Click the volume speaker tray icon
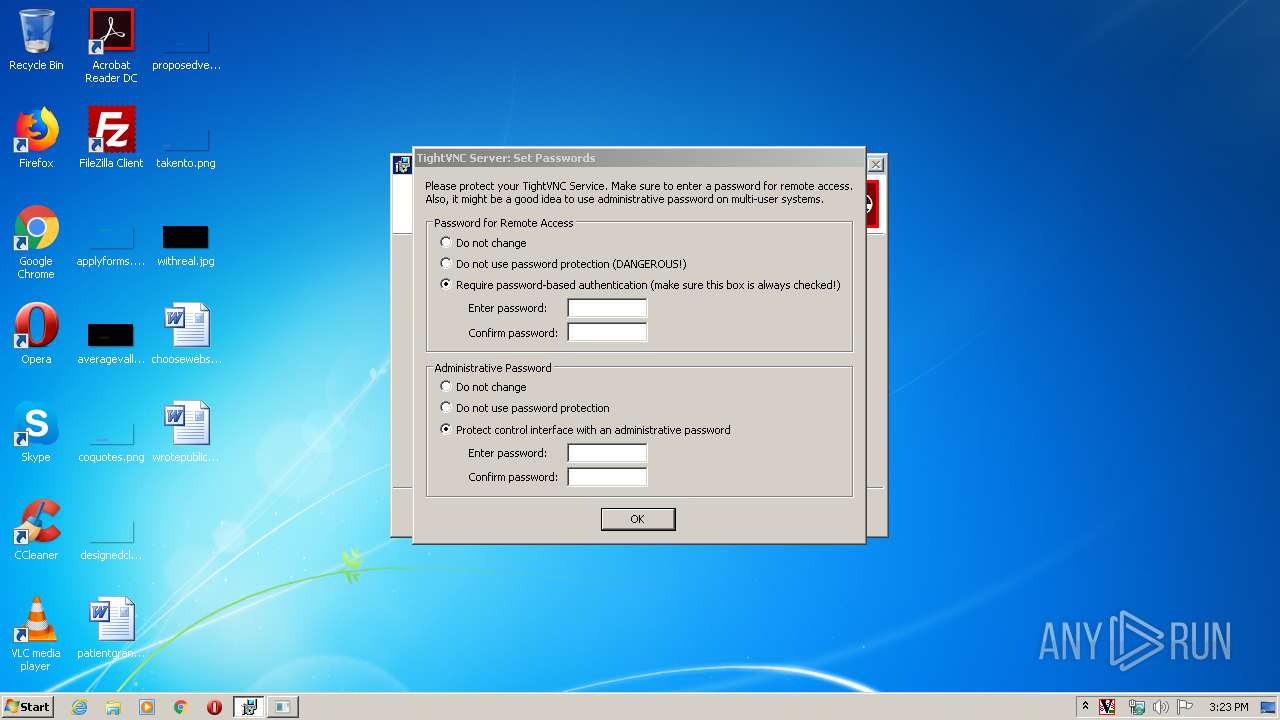1280x720 pixels. point(1160,707)
